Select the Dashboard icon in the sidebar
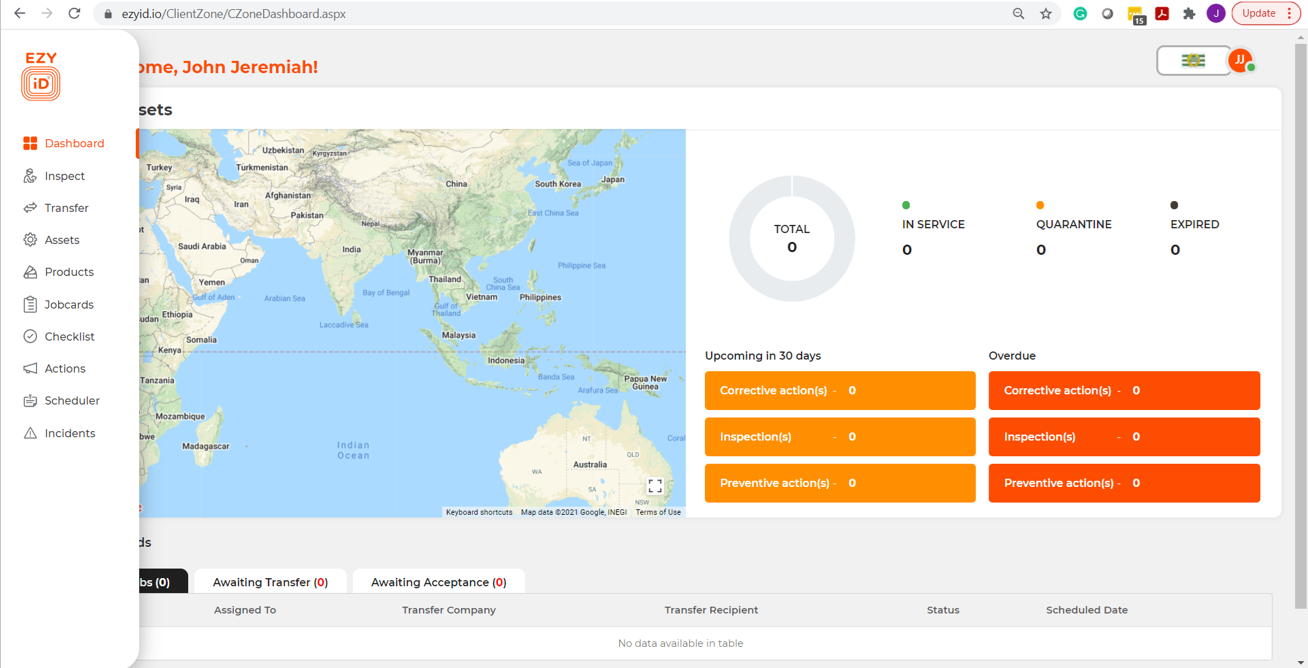This screenshot has width=1308, height=668. point(30,143)
